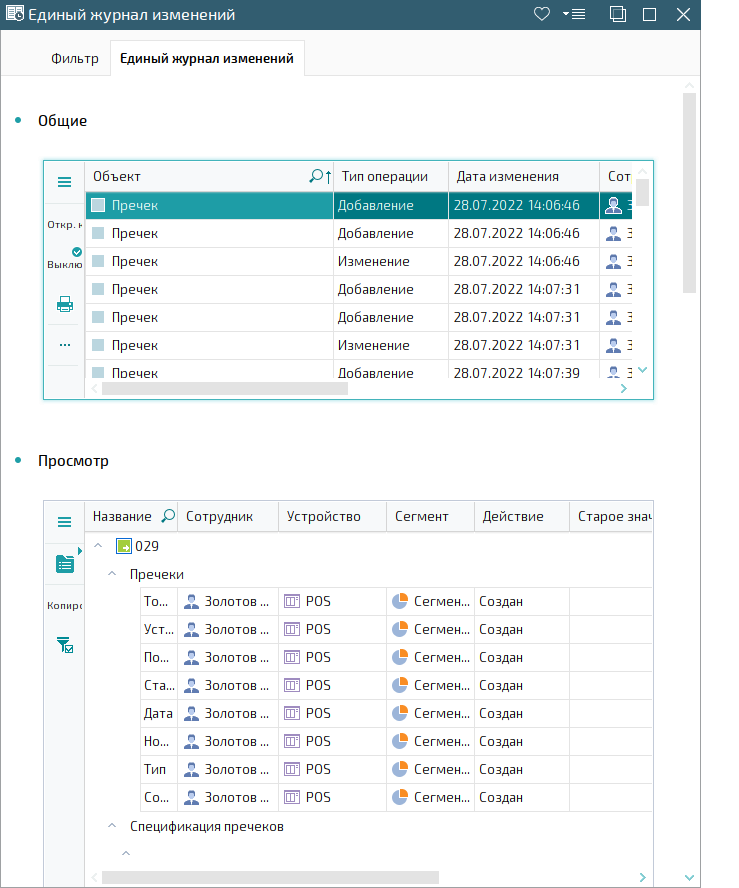Click bottom down arrow of main scrollbar
This screenshot has width=739, height=888.
point(689,877)
